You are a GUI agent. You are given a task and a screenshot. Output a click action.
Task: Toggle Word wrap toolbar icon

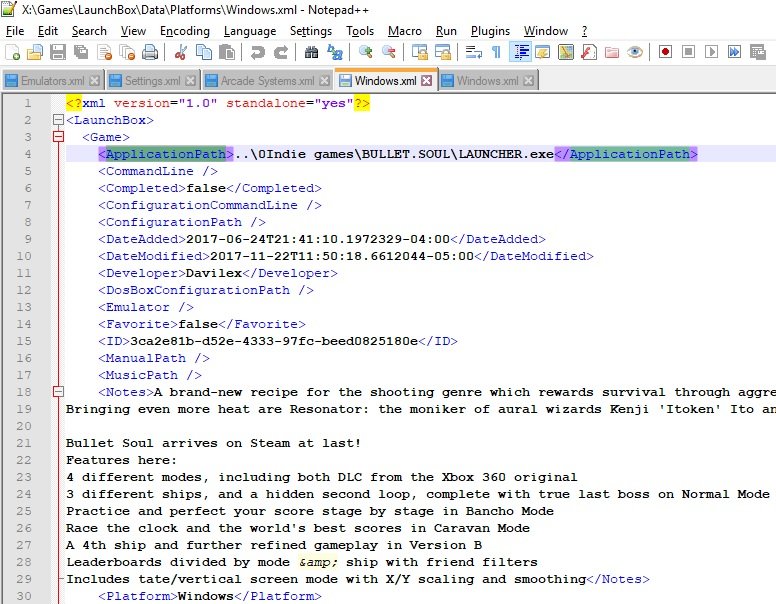[474, 52]
